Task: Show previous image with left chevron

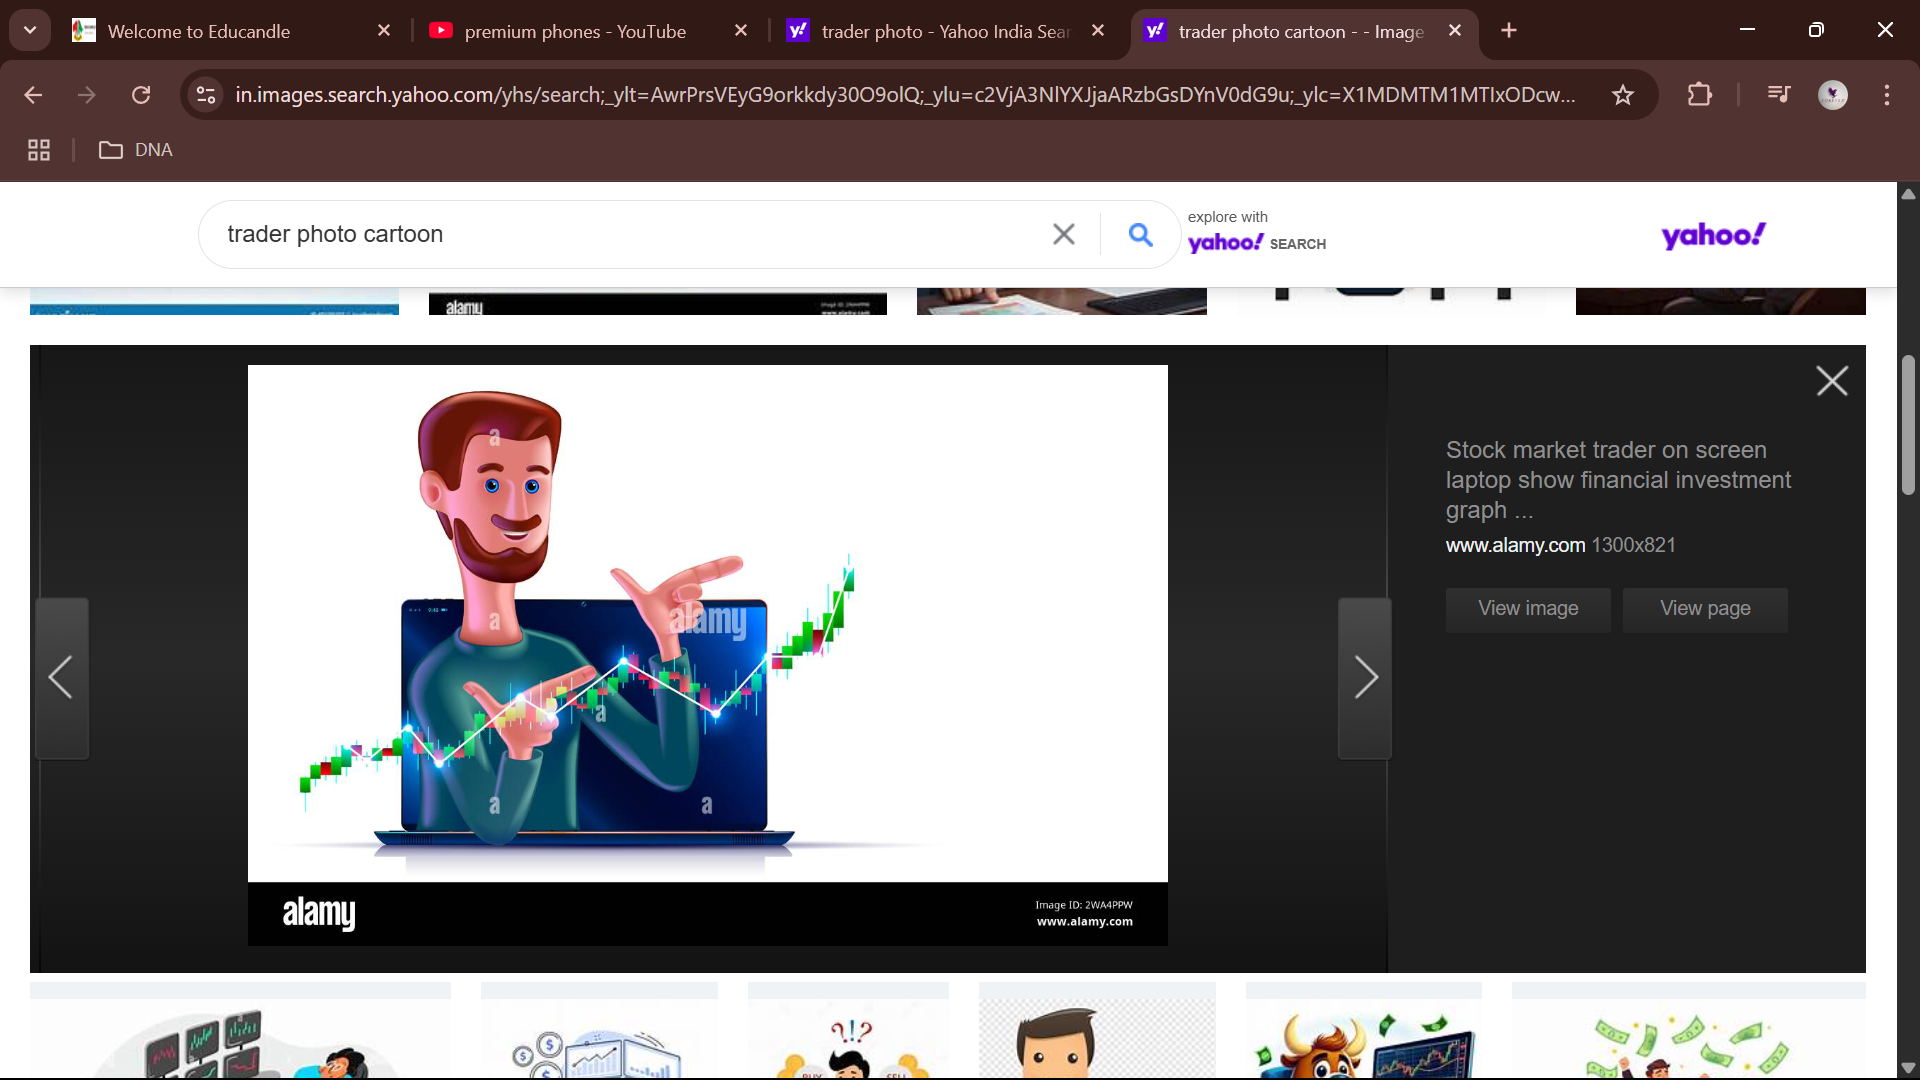Action: pos(61,677)
